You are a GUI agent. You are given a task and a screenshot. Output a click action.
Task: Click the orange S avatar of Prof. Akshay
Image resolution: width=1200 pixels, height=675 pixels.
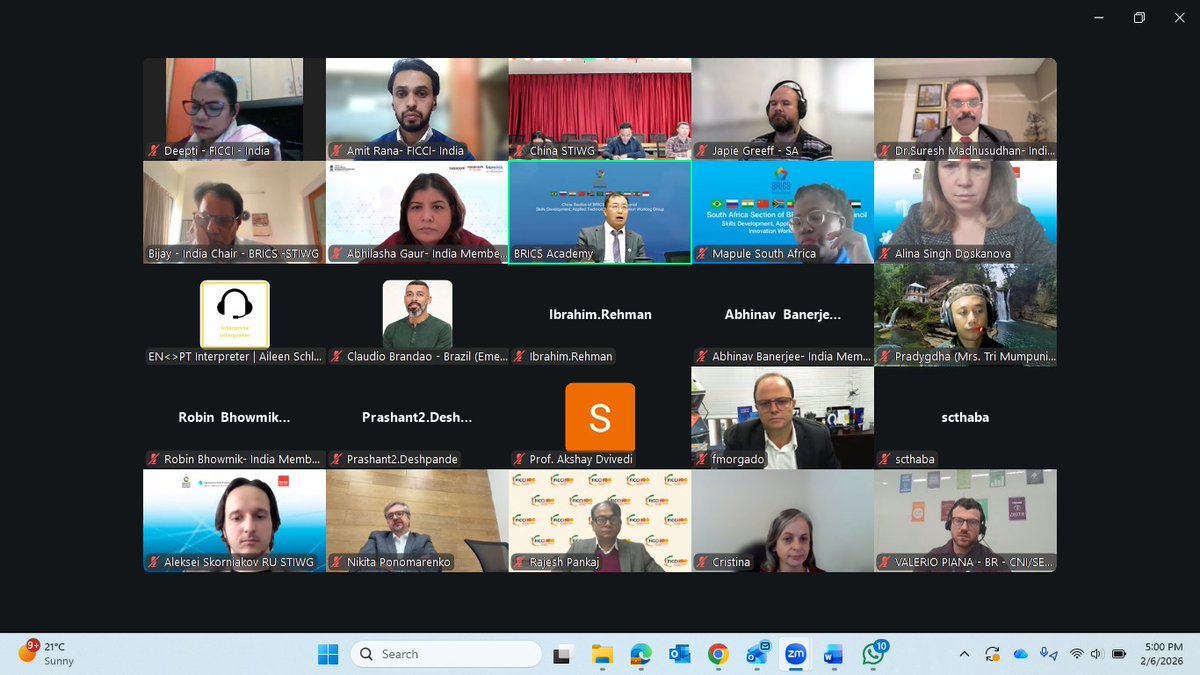[600, 417]
